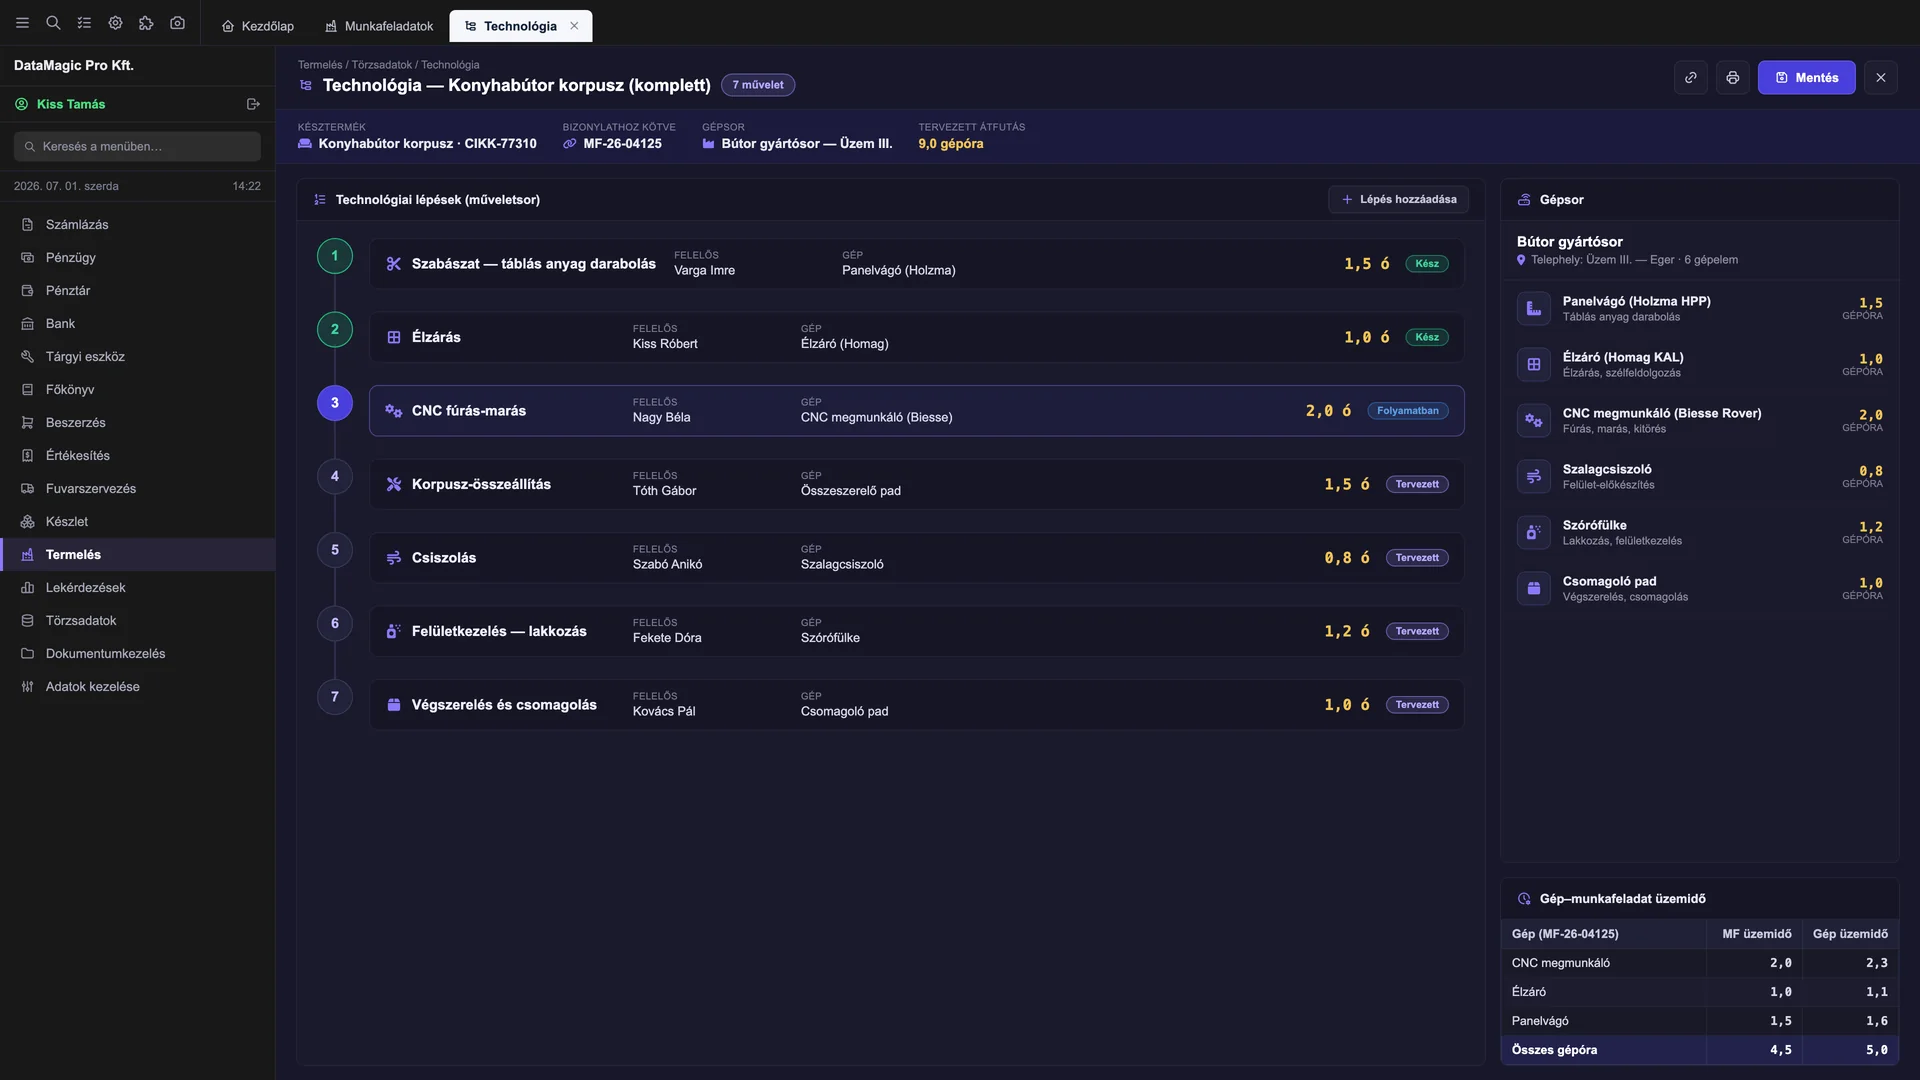Image resolution: width=1920 pixels, height=1080 pixels.
Task: Click in the Keresés a menüben search field
Action: tap(137, 146)
